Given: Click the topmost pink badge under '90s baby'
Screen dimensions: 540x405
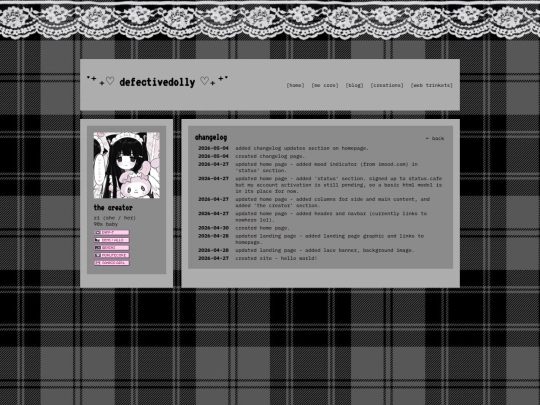Looking at the screenshot, I should [112, 232].
